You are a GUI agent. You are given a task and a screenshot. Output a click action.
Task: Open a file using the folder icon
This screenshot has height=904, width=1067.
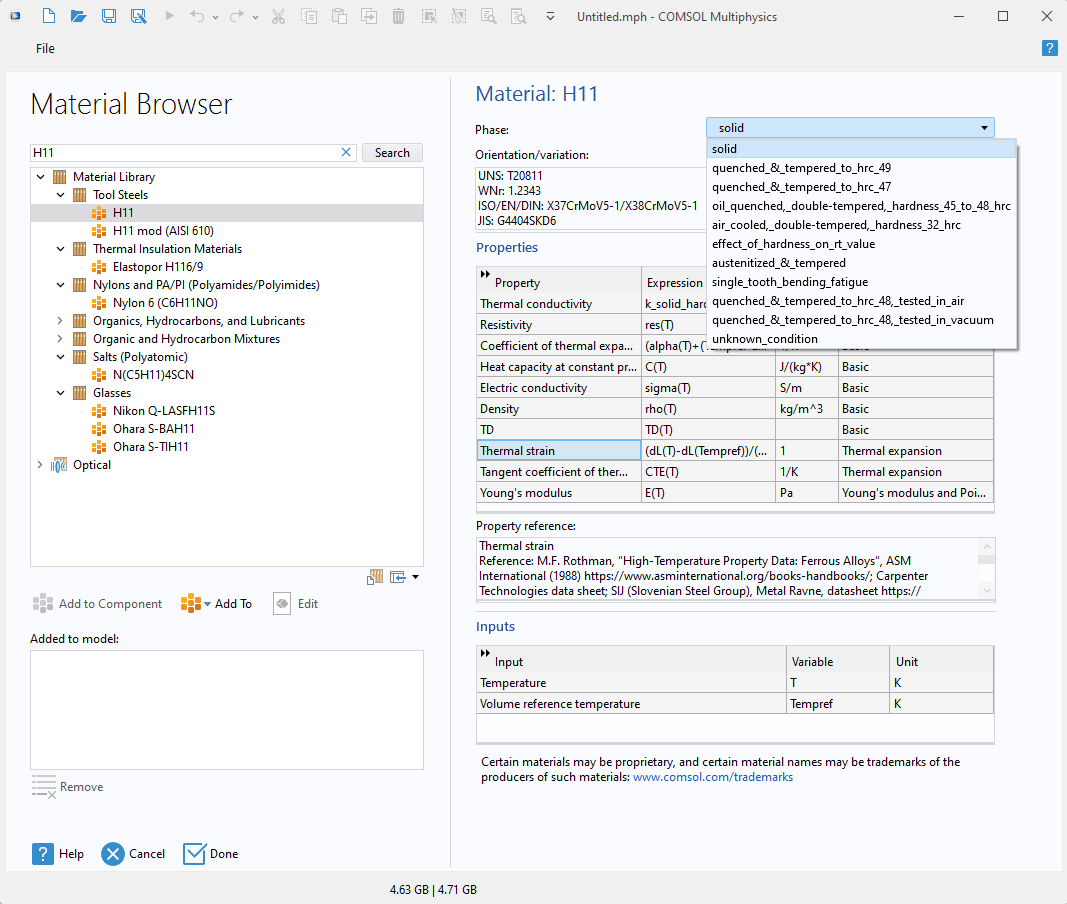tap(78, 16)
